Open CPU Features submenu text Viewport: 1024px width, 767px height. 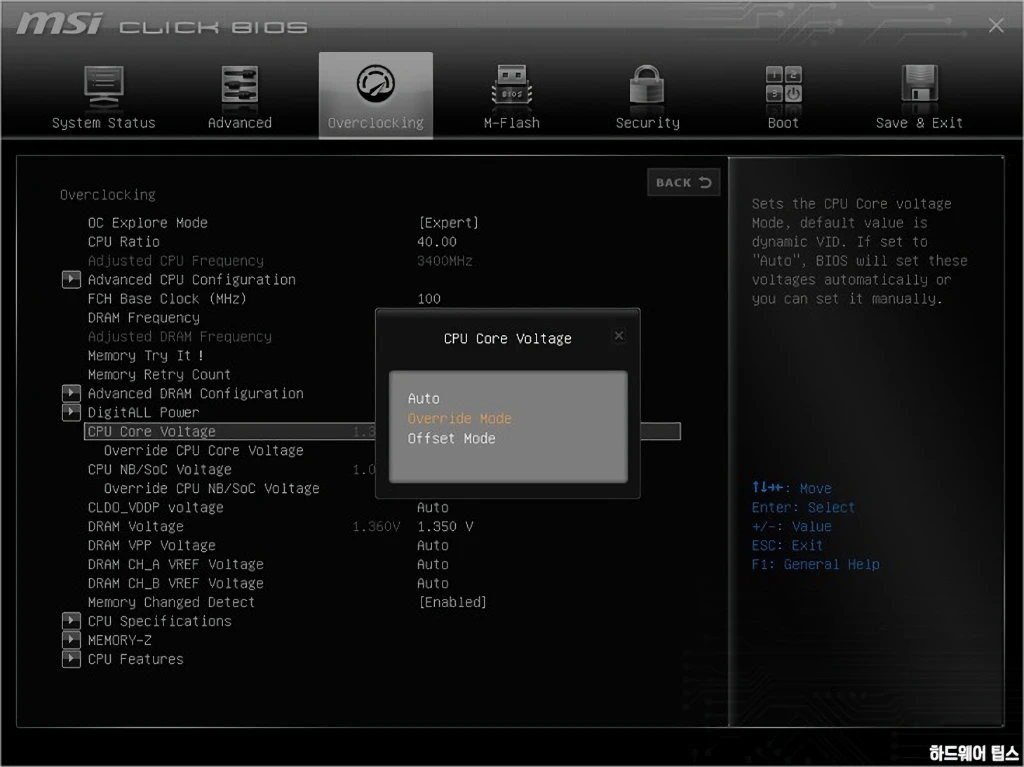[135, 659]
